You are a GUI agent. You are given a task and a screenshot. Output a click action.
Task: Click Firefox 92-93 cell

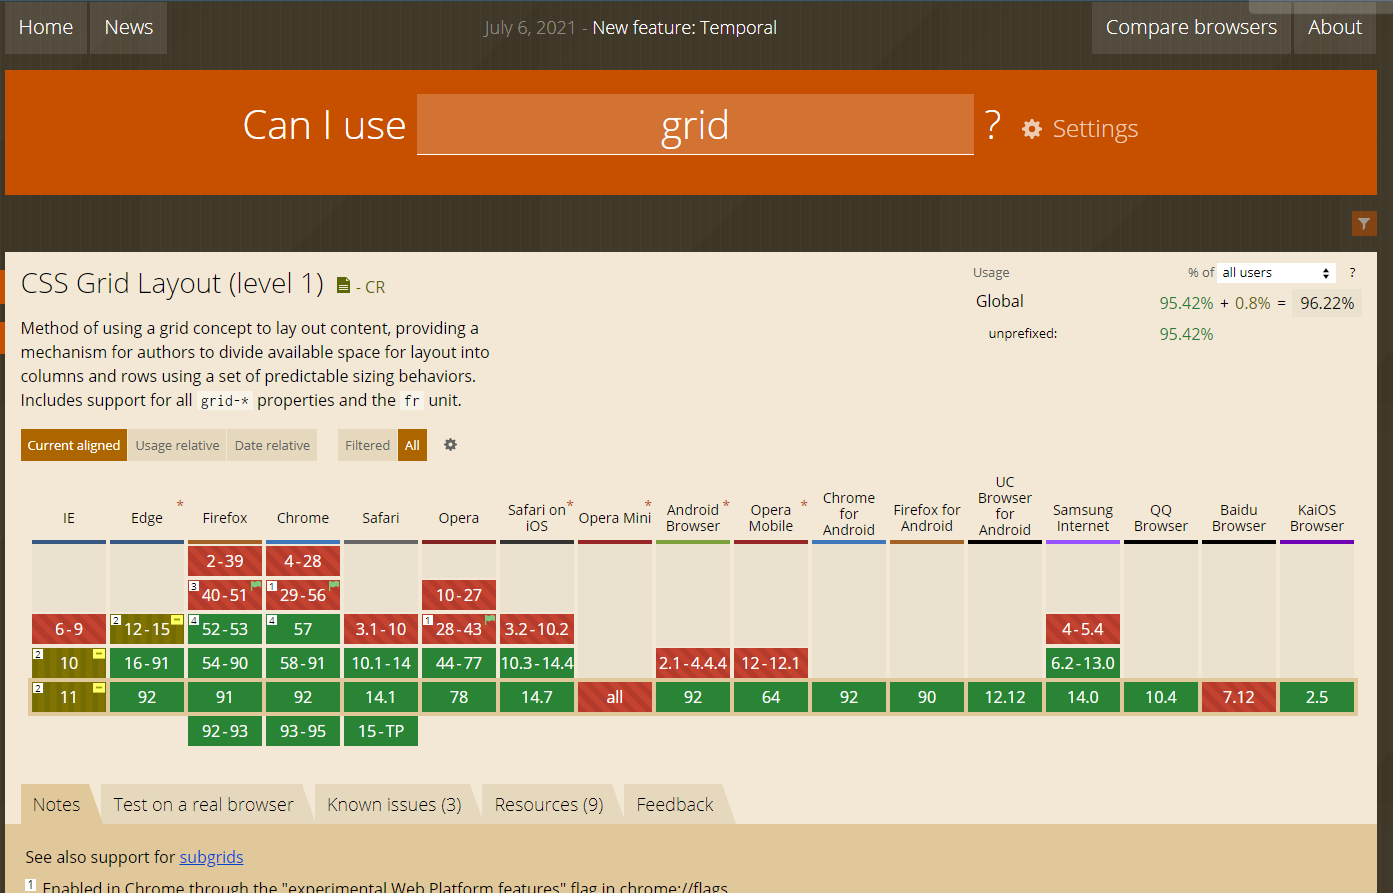pos(225,731)
